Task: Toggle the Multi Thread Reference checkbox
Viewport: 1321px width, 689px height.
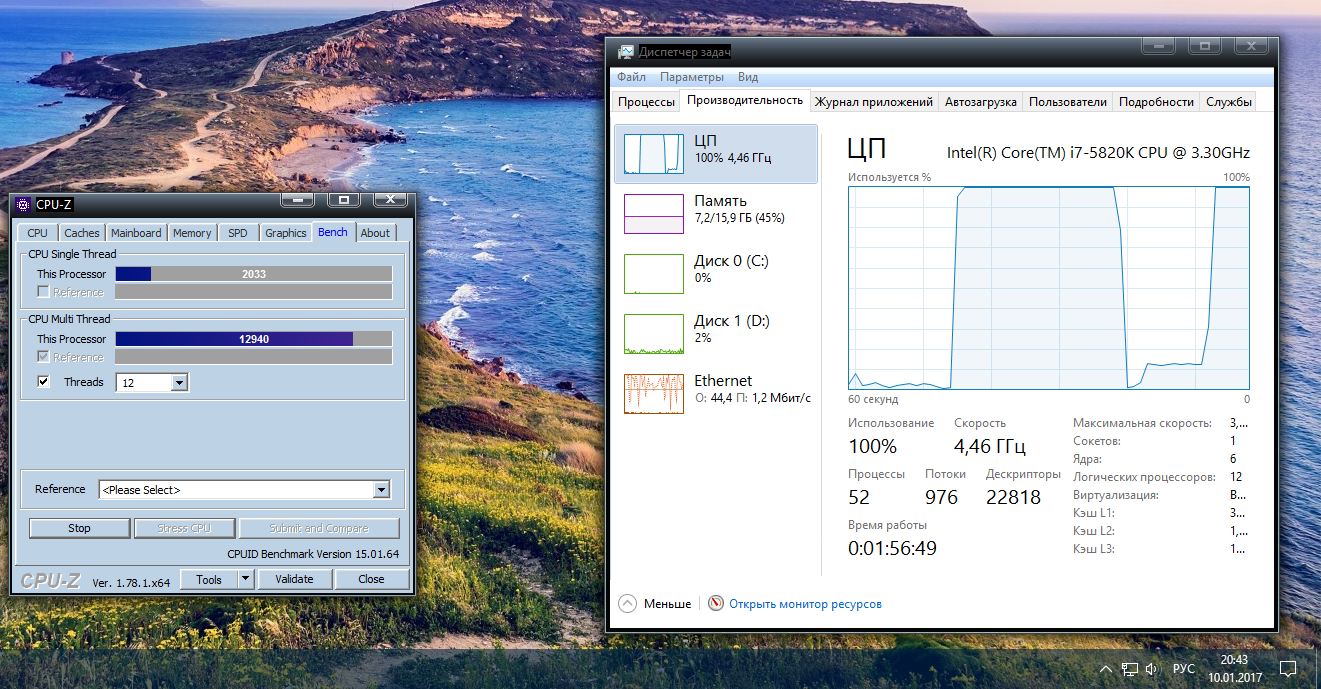Action: coord(43,357)
